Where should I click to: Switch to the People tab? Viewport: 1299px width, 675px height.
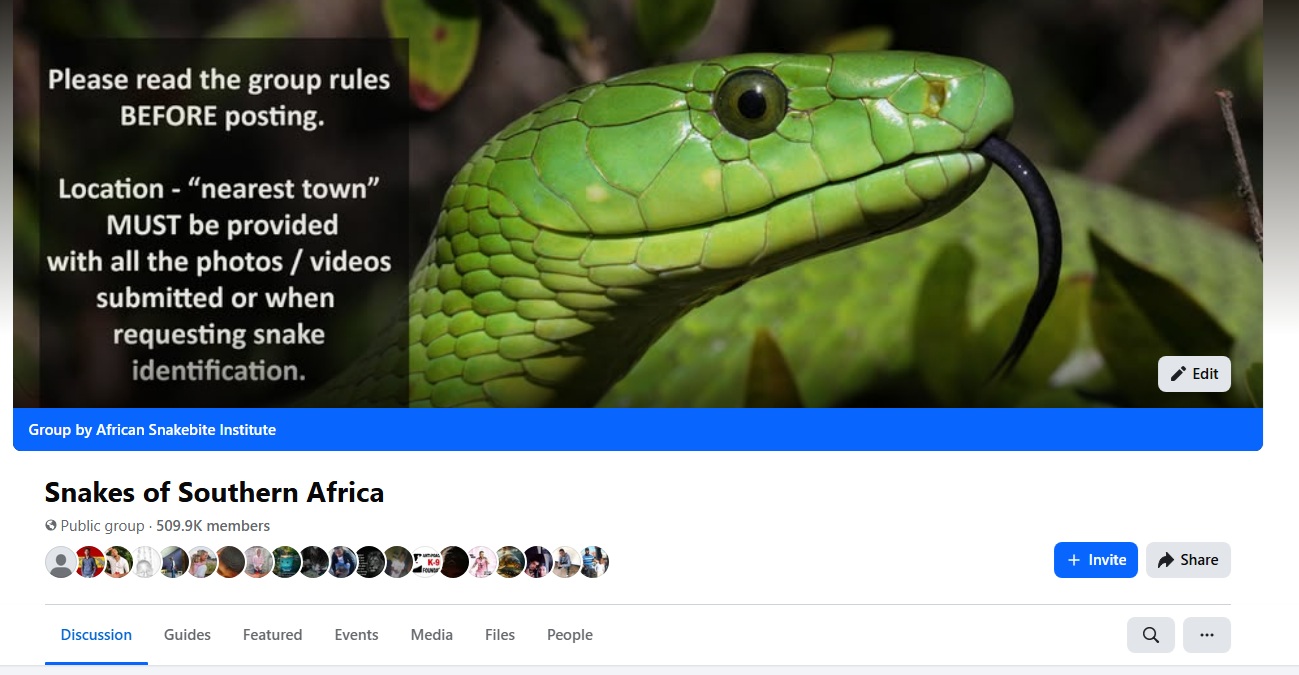(570, 635)
